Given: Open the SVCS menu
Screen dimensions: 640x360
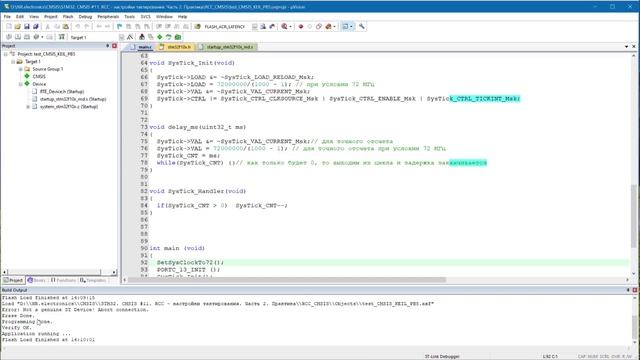Looking at the screenshot, I should (x=145, y=17).
